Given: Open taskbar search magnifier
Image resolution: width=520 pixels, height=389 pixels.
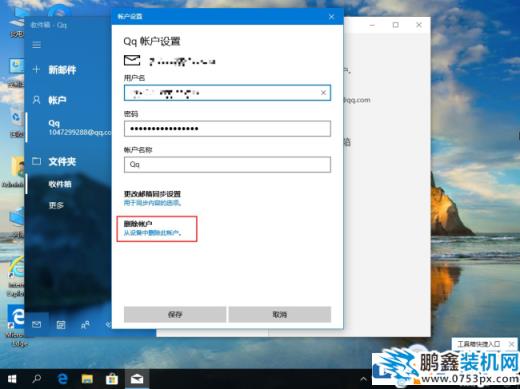Looking at the screenshot, I should point(37,379).
